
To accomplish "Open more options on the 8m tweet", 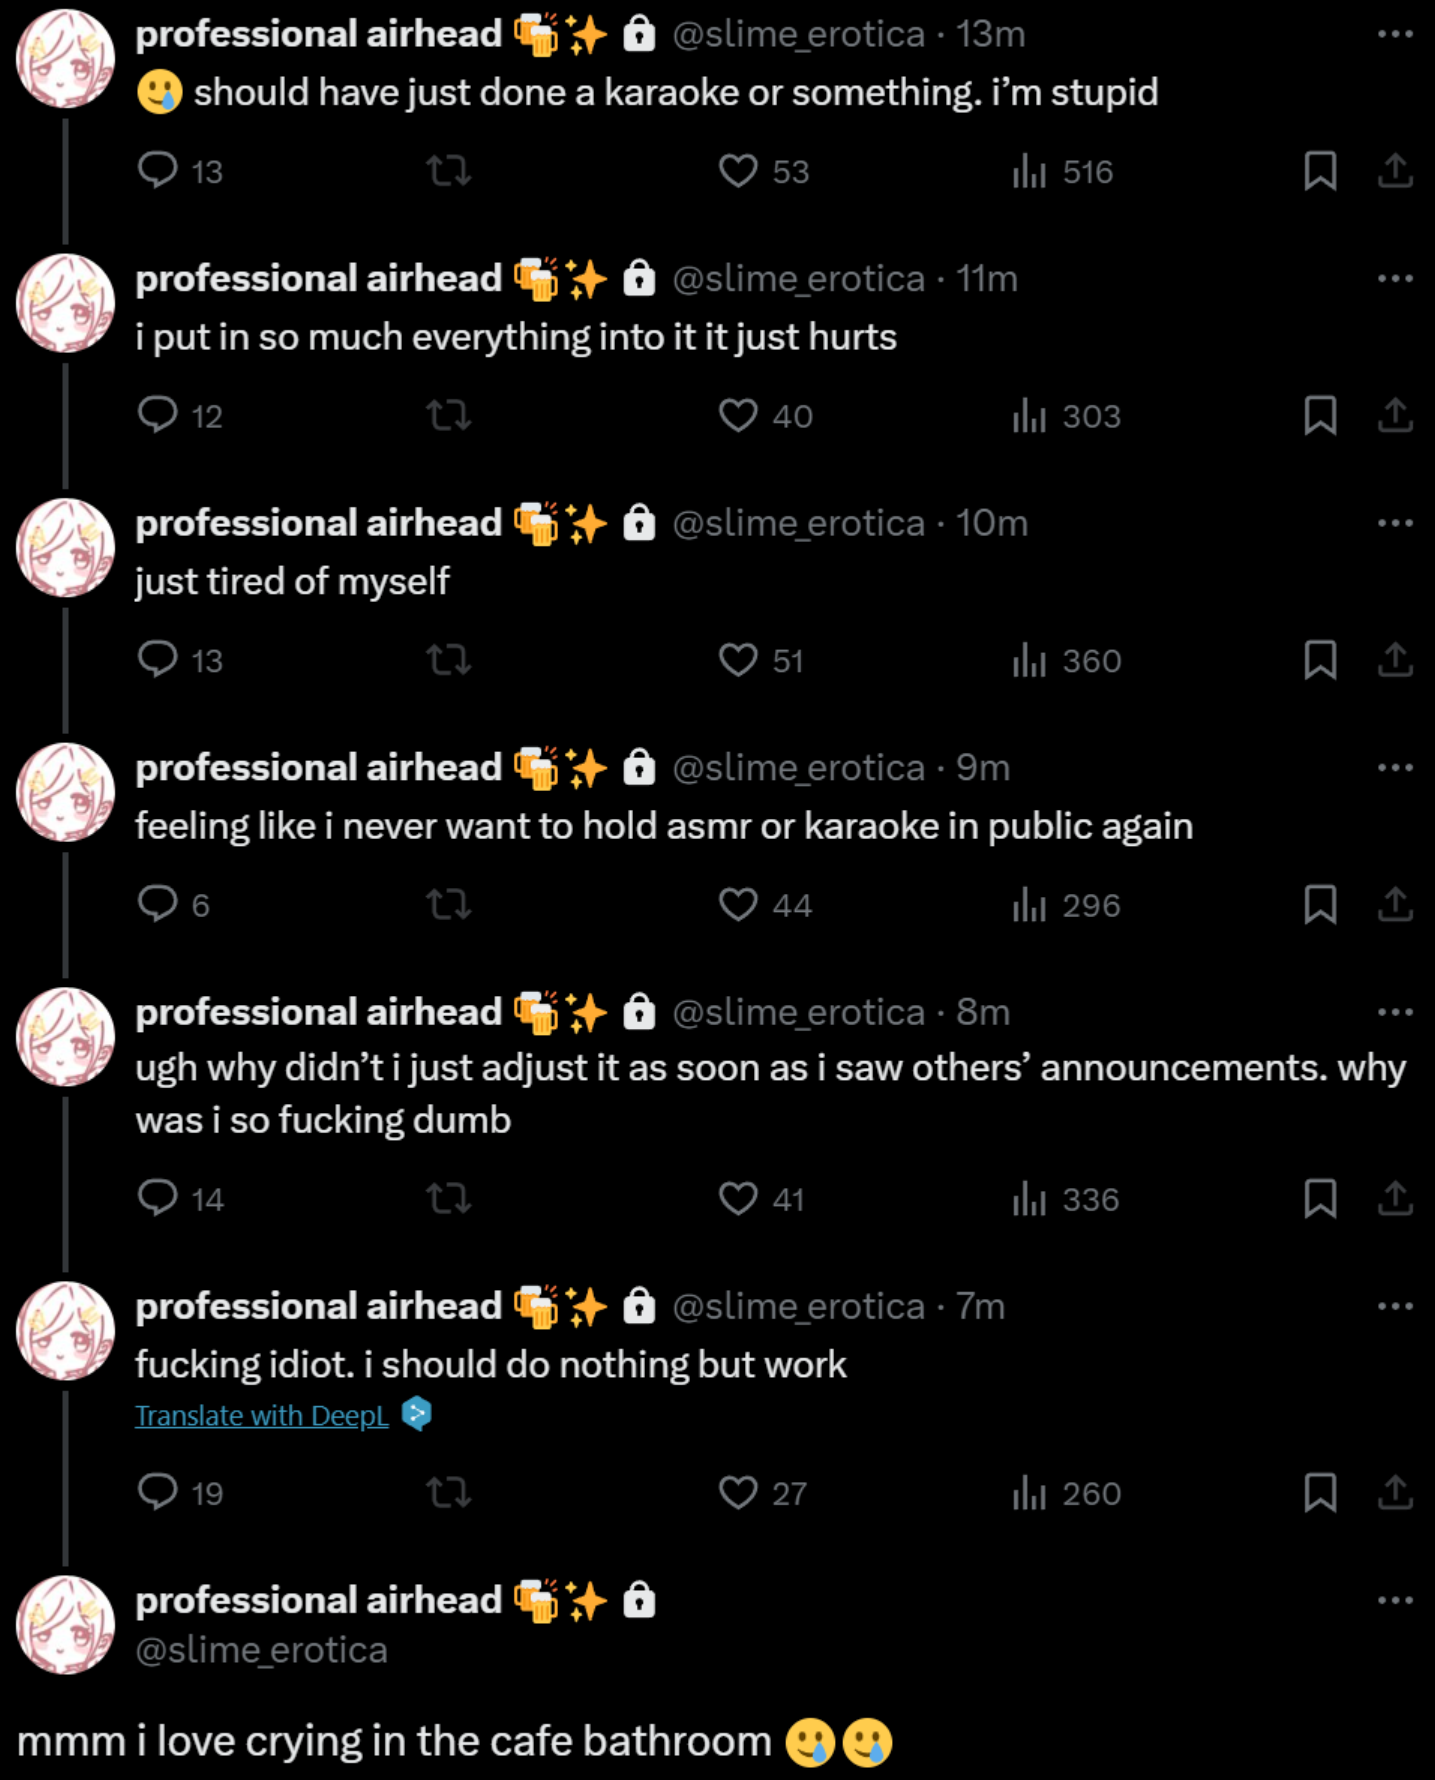I will [x=1395, y=1012].
